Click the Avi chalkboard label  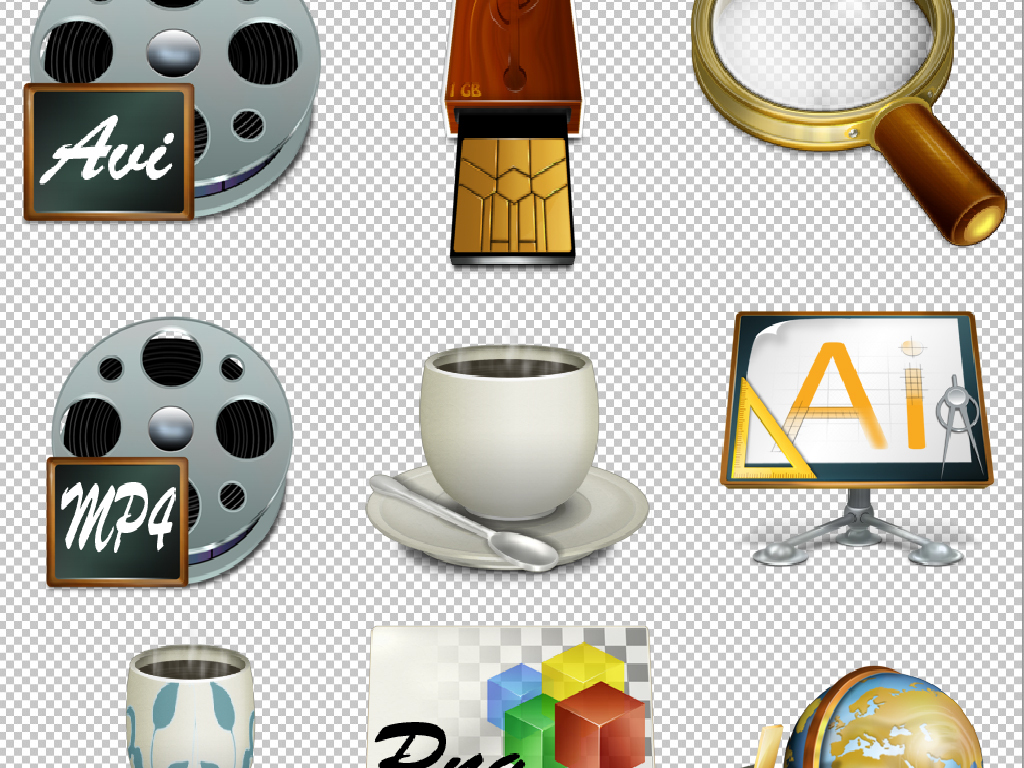tap(108, 152)
